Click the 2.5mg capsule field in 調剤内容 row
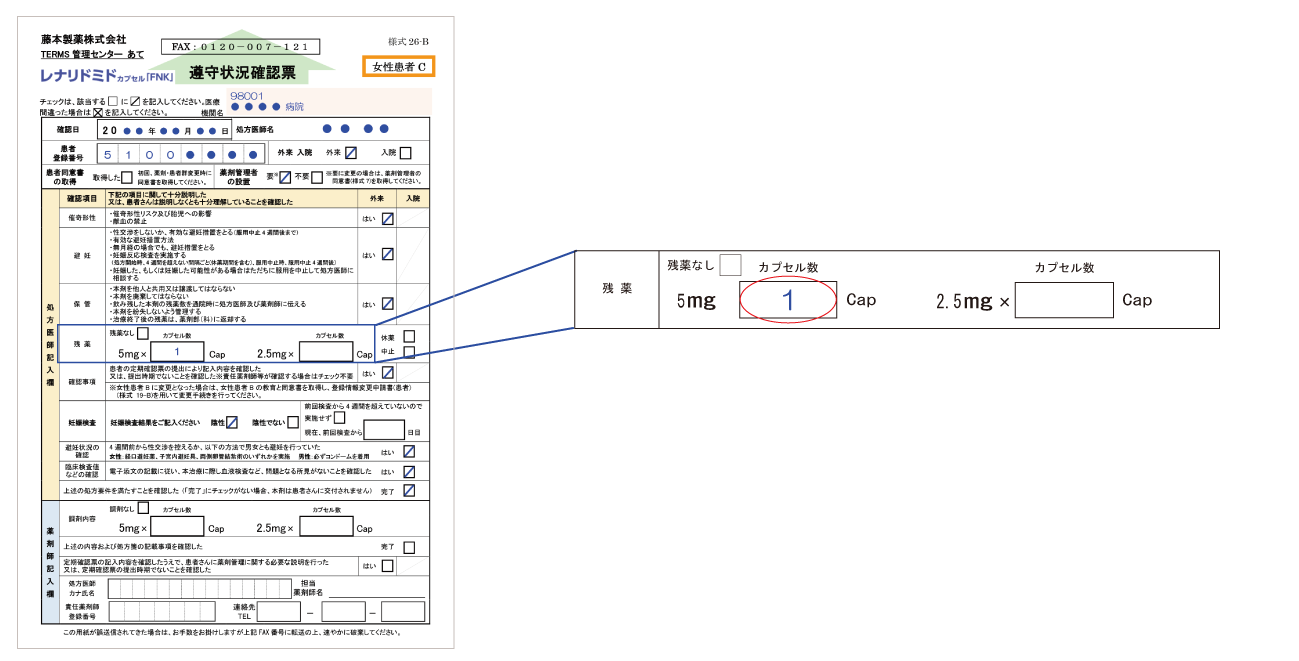This screenshot has height=661, width=1299. 325,527
